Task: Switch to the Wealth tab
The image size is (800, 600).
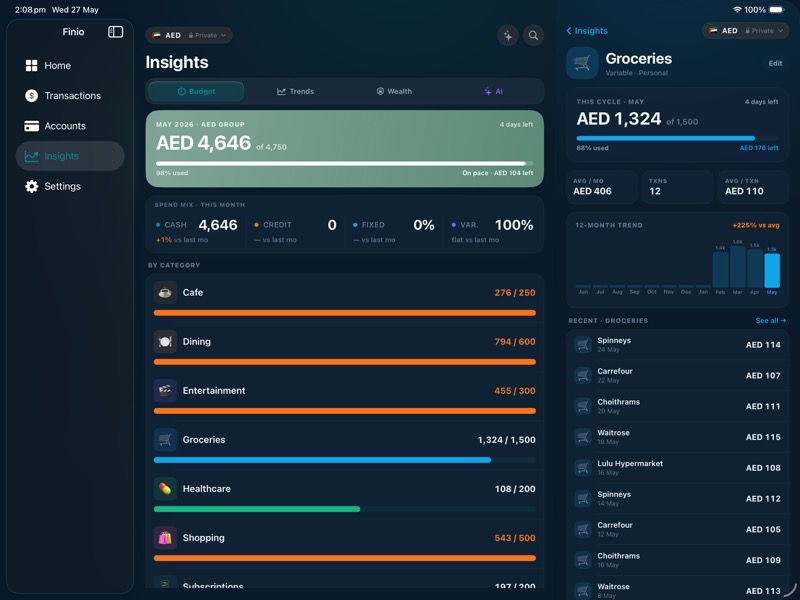Action: point(394,91)
